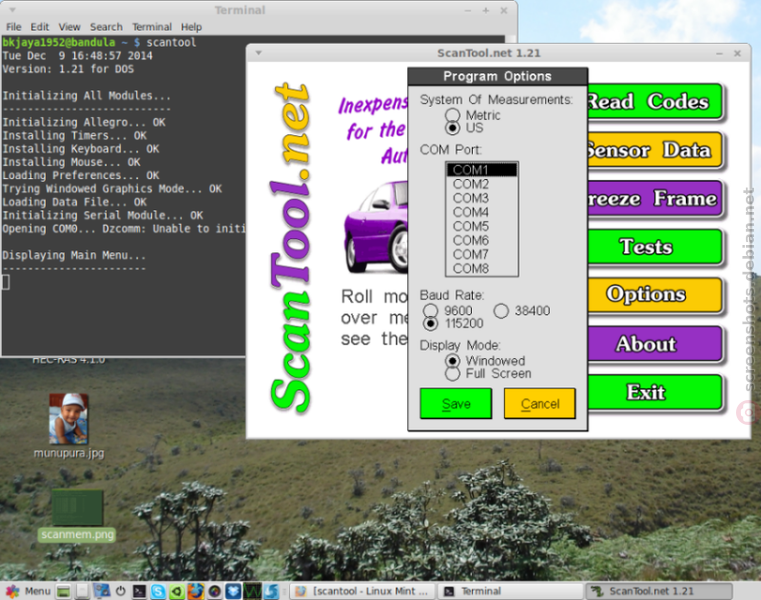
Task: Select COM5 in the port list
Action: [x=482, y=226]
